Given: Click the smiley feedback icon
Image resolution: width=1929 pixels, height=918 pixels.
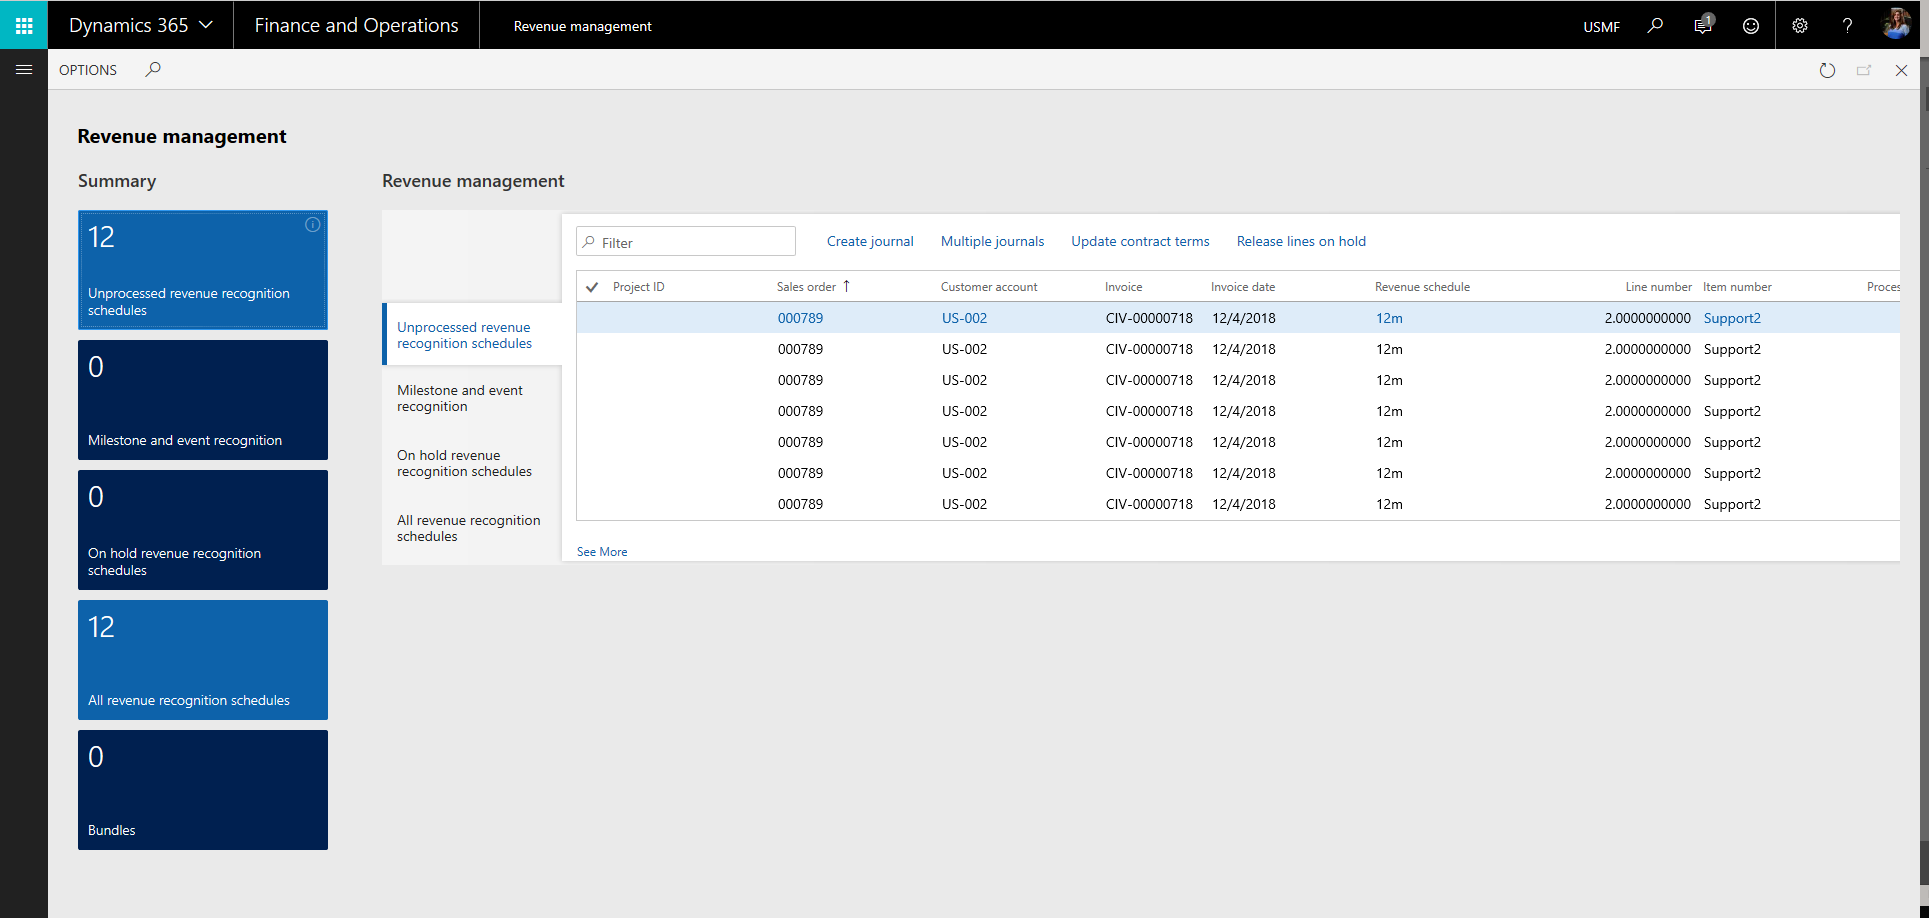Looking at the screenshot, I should (x=1750, y=26).
